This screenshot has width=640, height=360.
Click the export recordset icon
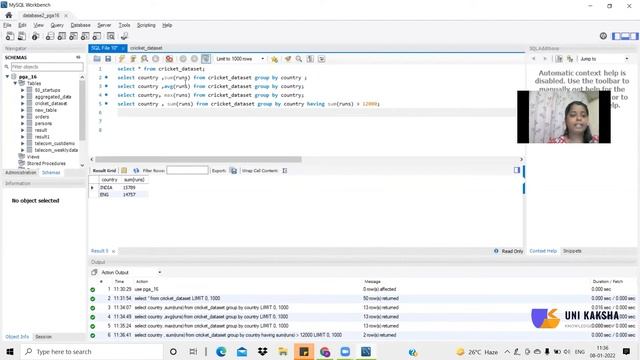click(233, 171)
